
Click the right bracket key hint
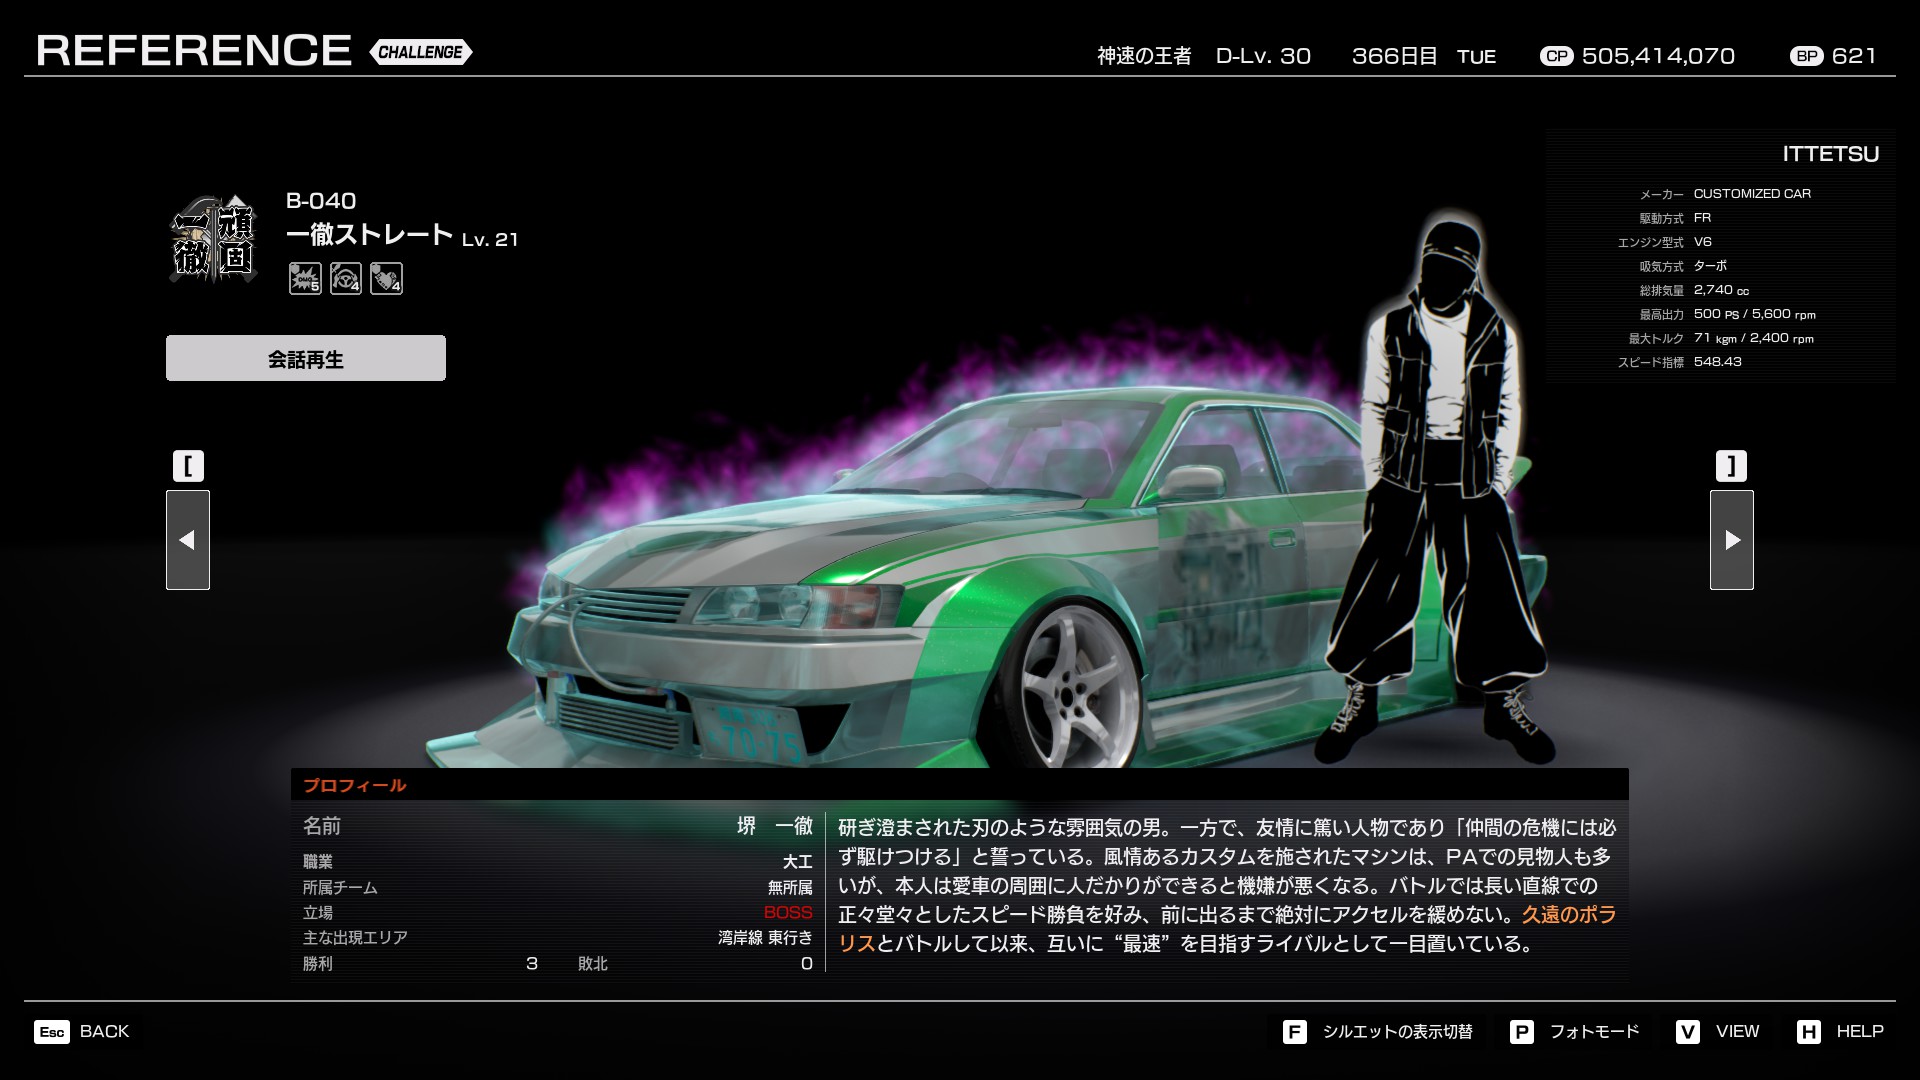1731,466
